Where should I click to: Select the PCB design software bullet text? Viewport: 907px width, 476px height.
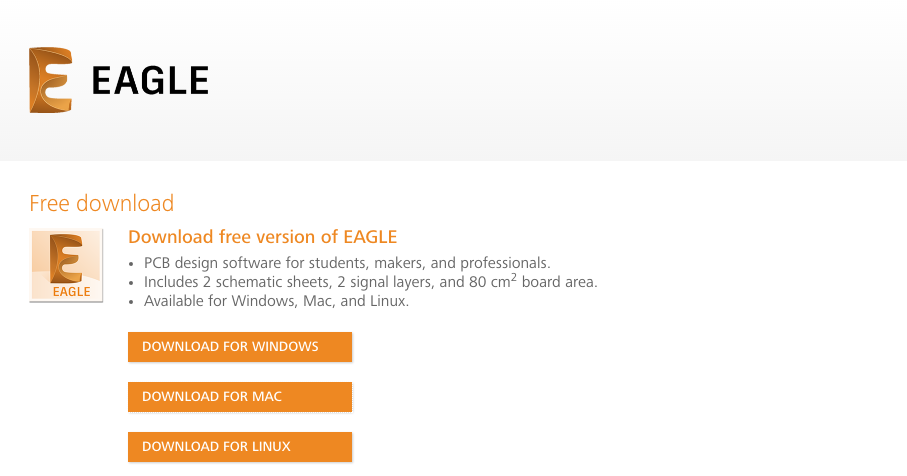[347, 263]
